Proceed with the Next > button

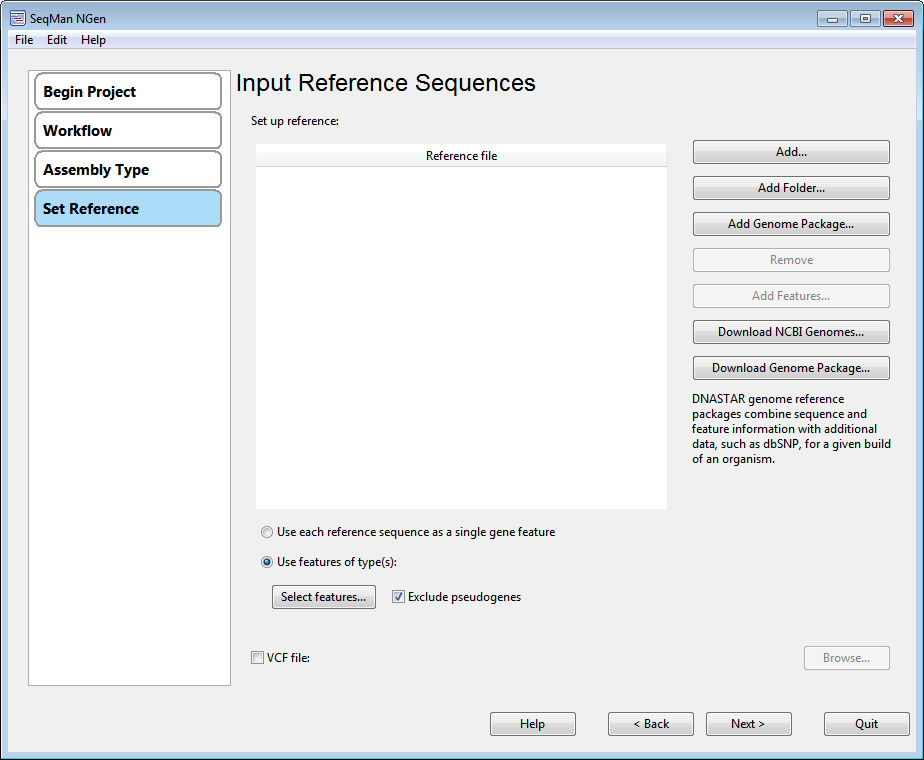pyautogui.click(x=748, y=724)
